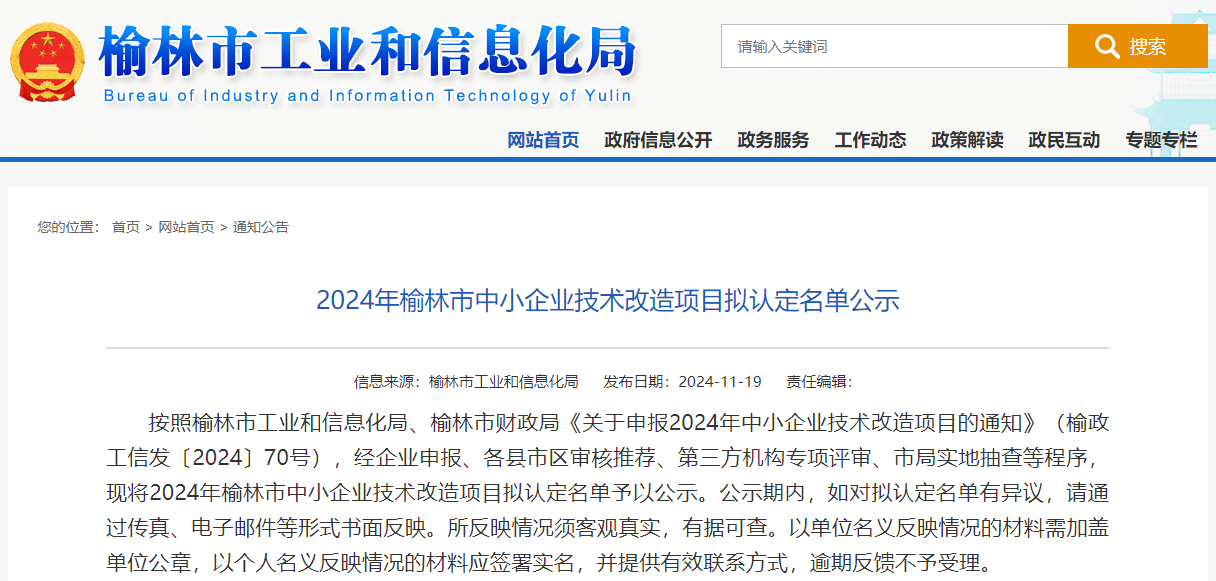Click the text line starting 过传真、电子邮件等形式

click(x=608, y=528)
